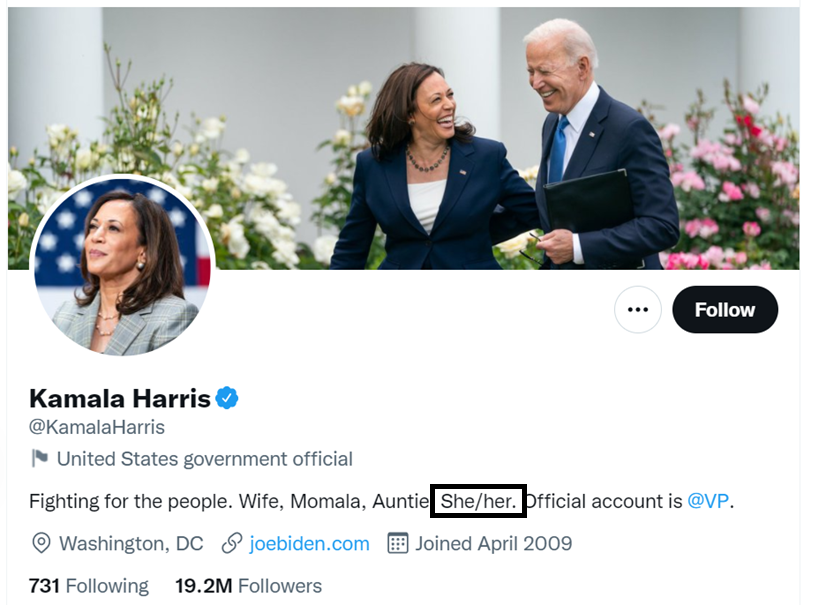The height and width of the screenshot is (605, 826).
Task: Click the @KamalaHarris handle text
Action: click(x=97, y=427)
